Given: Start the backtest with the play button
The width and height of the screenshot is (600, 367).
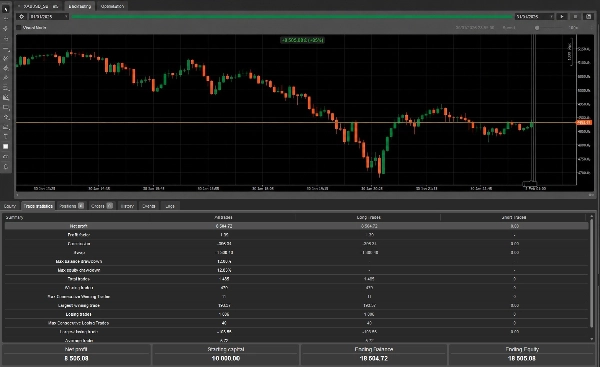Looking at the screenshot, I should (x=562, y=16).
